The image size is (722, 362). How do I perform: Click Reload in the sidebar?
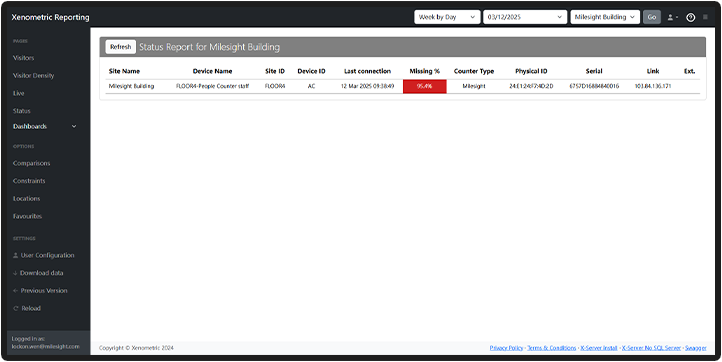[27, 308]
